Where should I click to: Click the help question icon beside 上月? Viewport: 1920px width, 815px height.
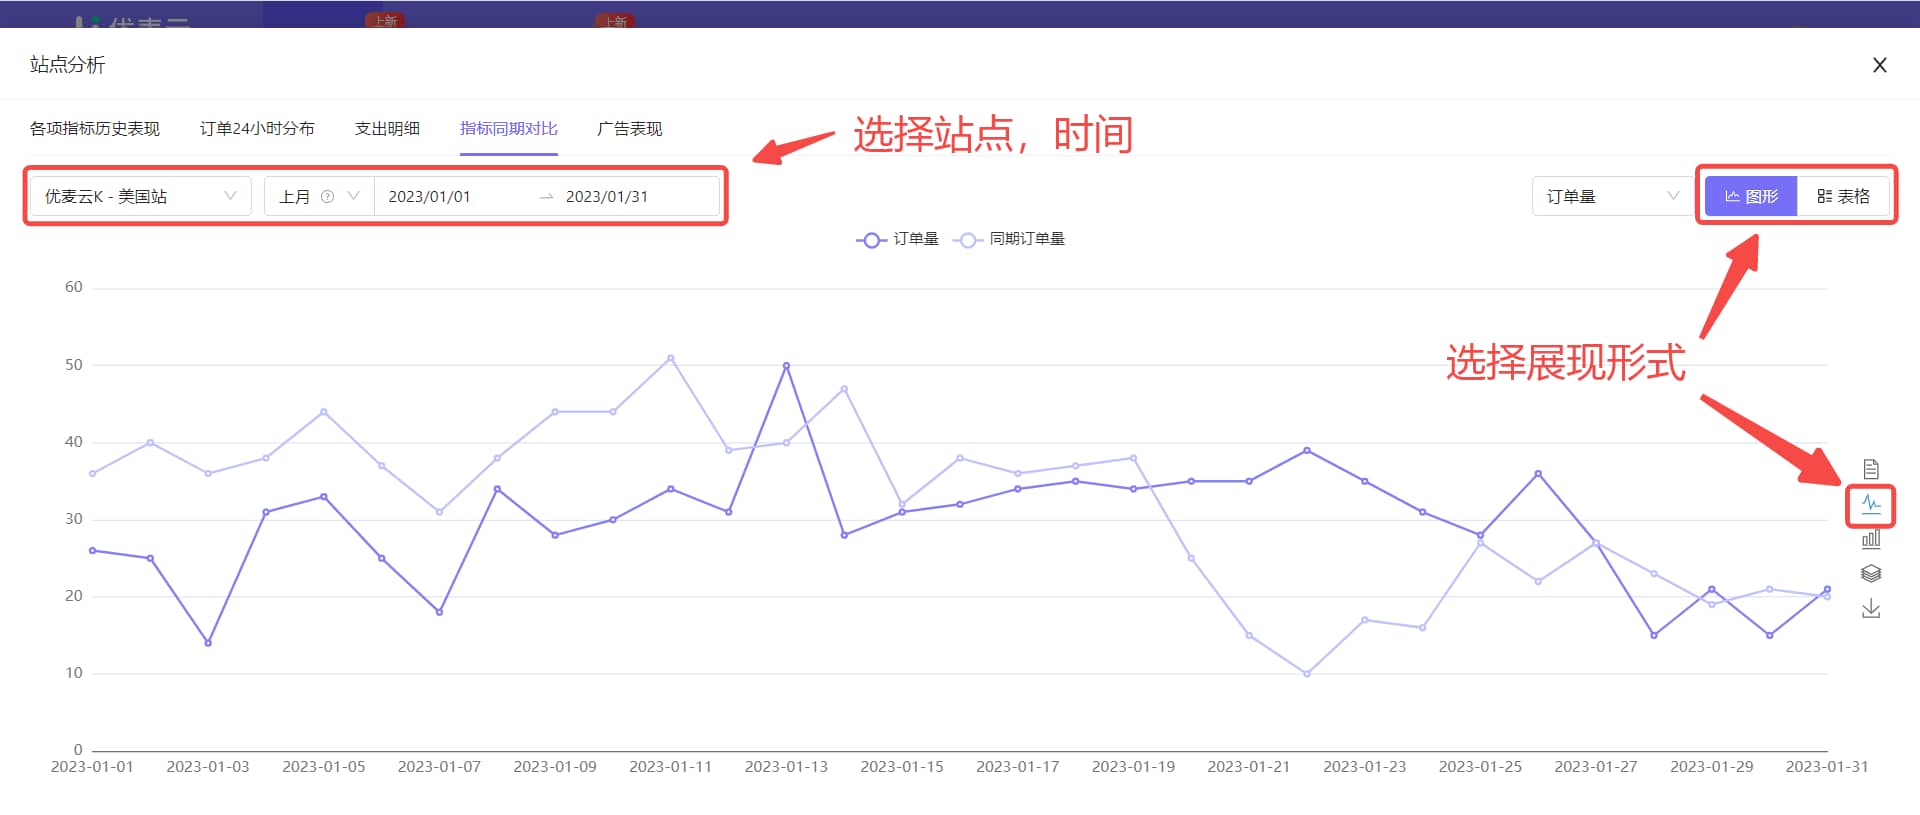[327, 196]
